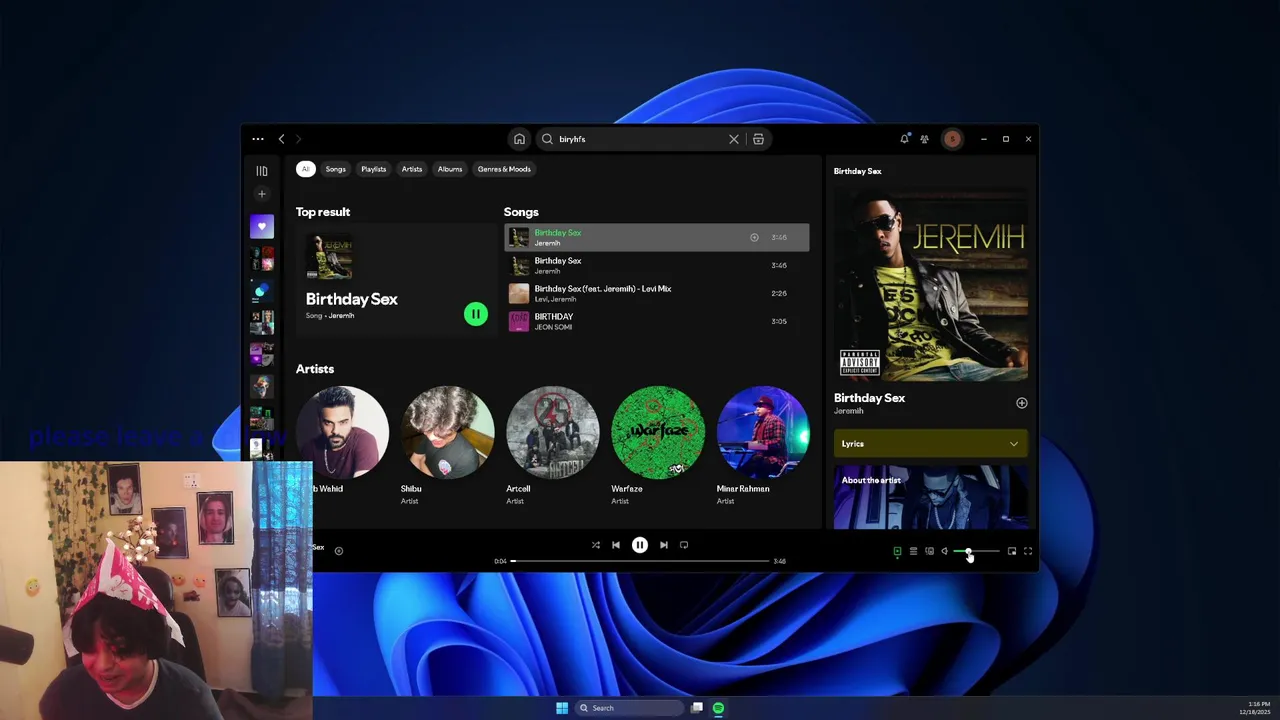The height and width of the screenshot is (720, 1280).
Task: Open the miniplayer
Action: click(x=1012, y=551)
